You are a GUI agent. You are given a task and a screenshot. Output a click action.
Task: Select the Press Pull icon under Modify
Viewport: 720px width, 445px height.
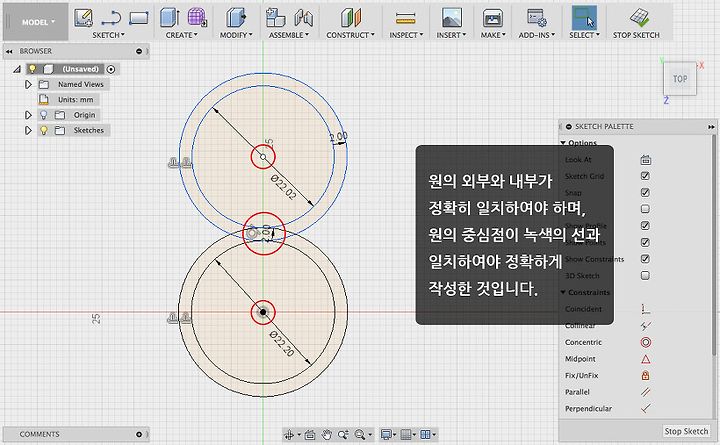click(x=236, y=18)
